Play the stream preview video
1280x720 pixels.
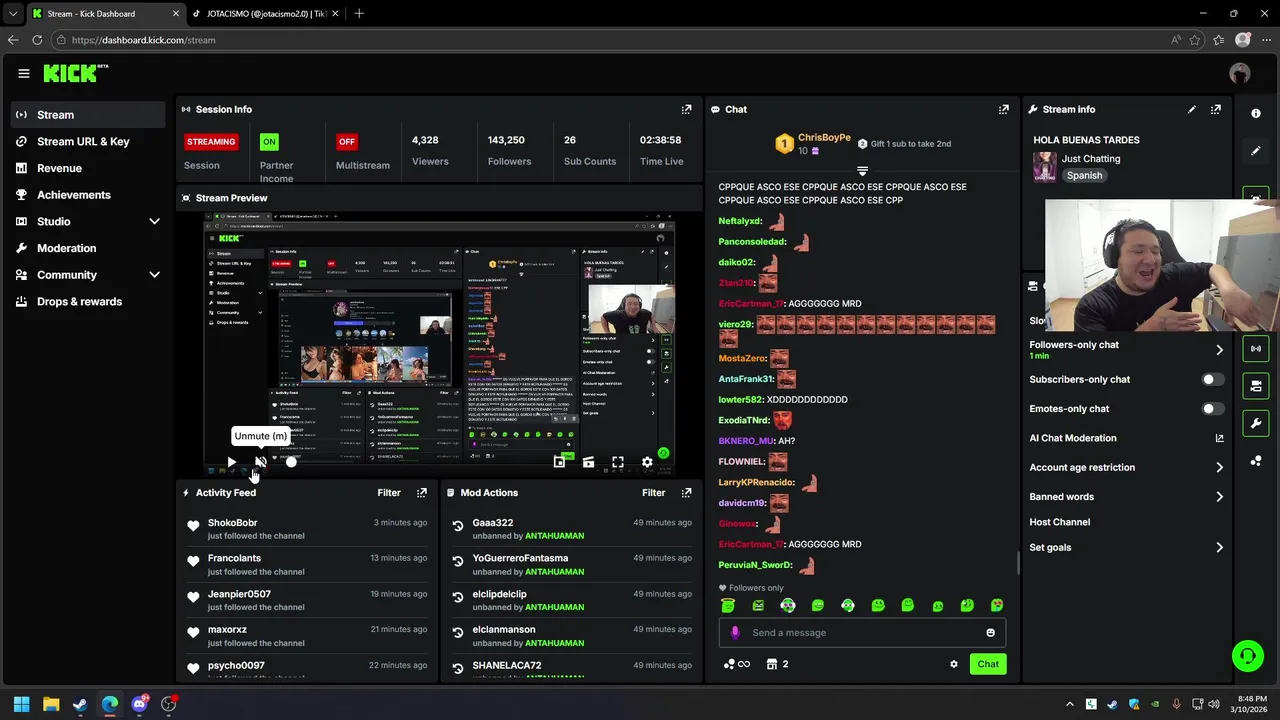[231, 462]
